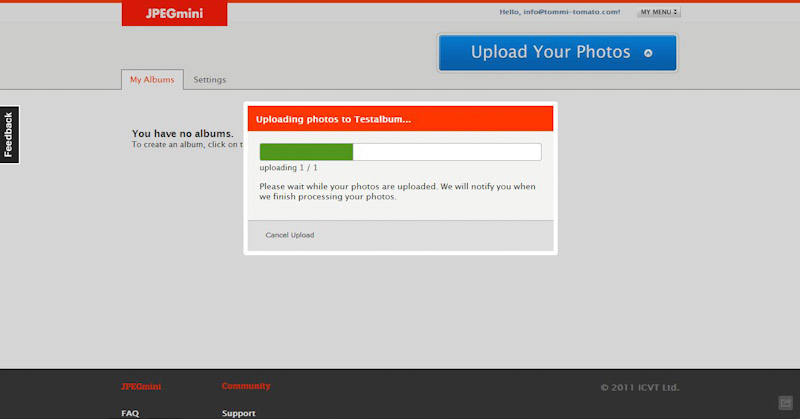The height and width of the screenshot is (419, 800).
Task: Click the green upload progress bar
Action: [x=401, y=152]
